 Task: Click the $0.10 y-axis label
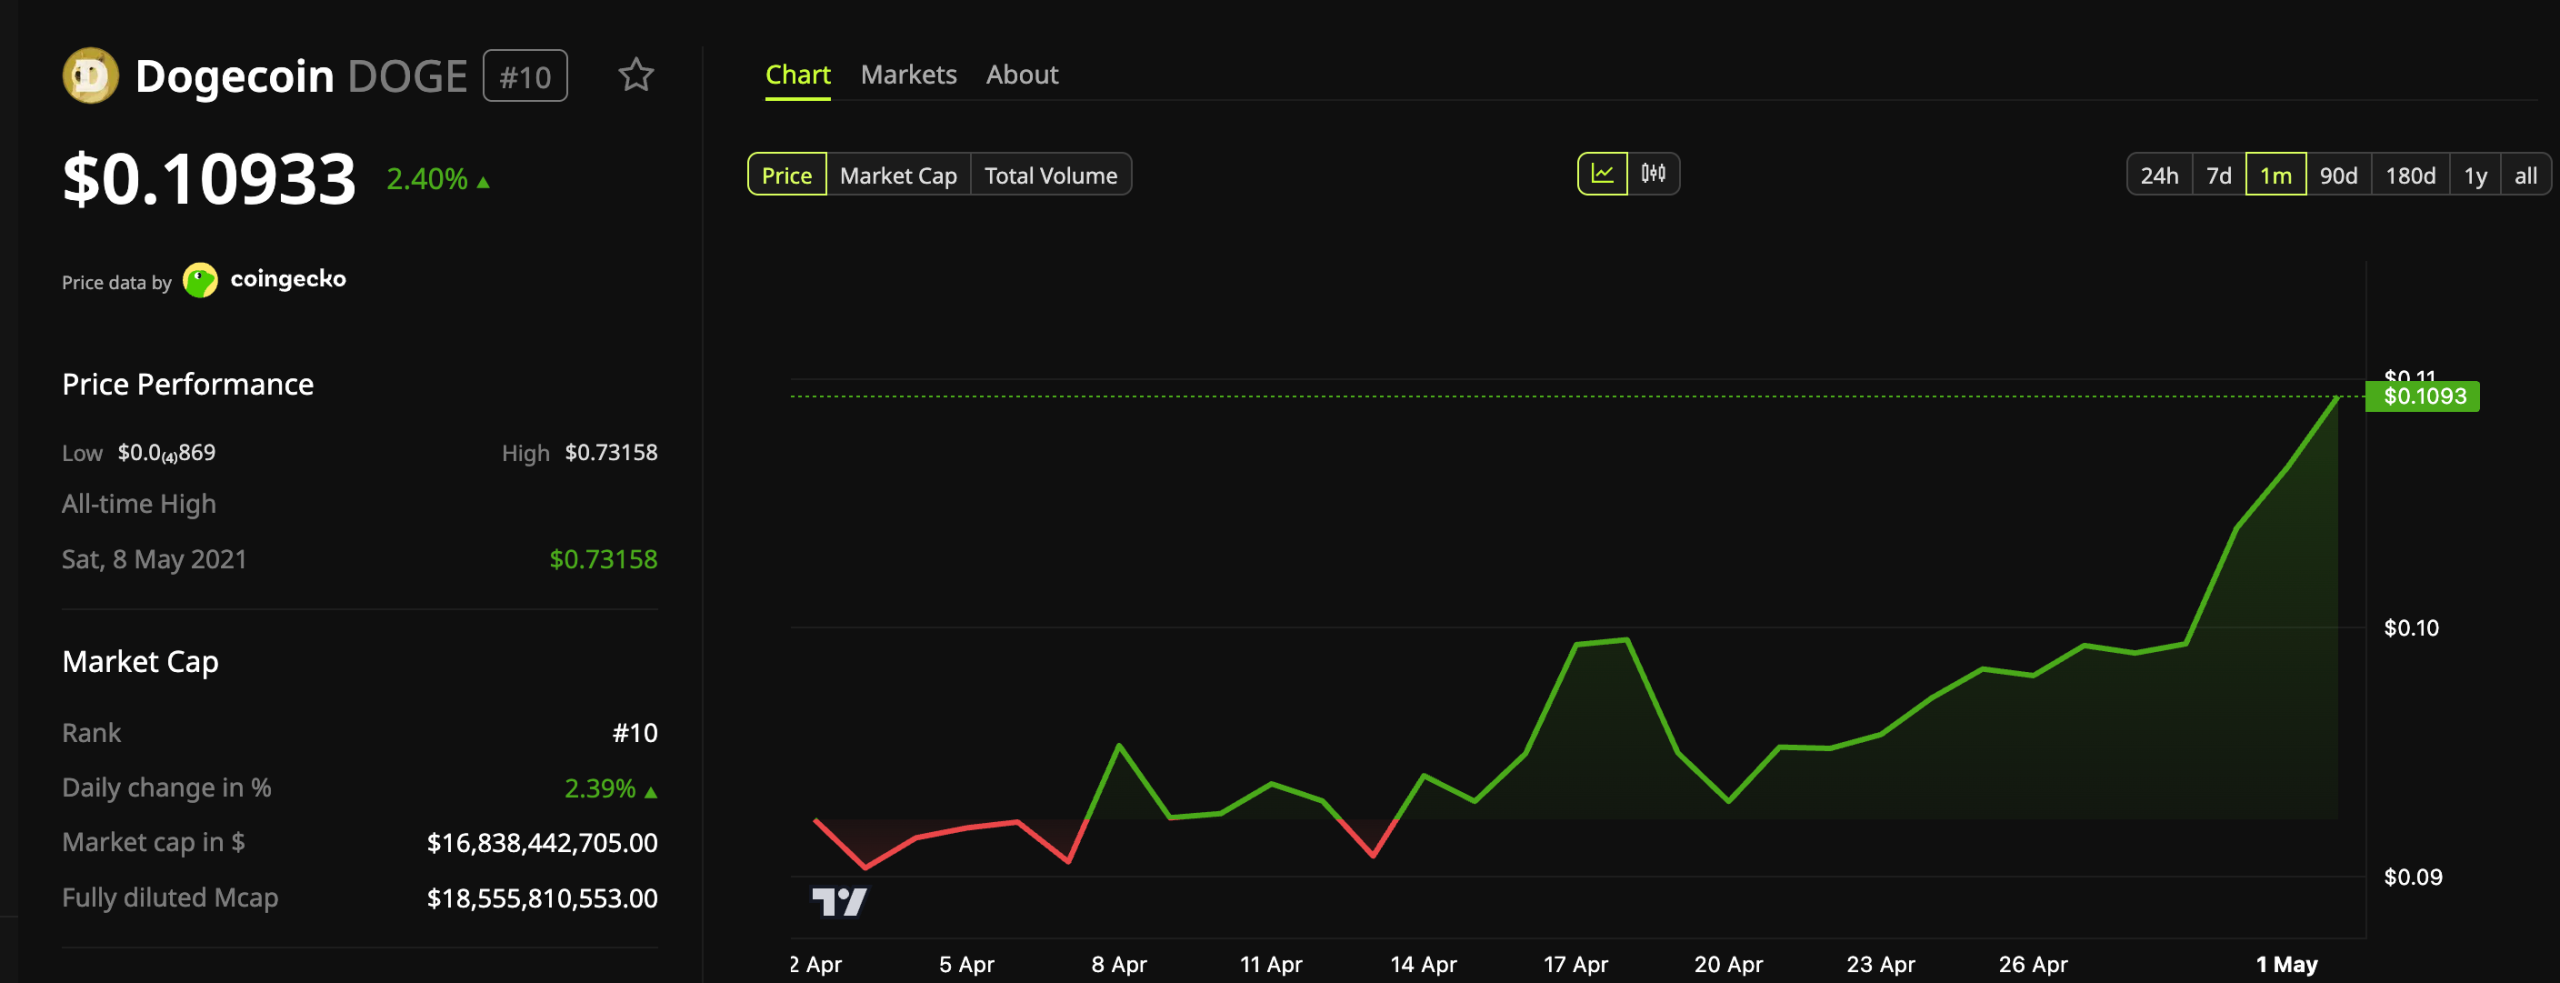[2411, 628]
